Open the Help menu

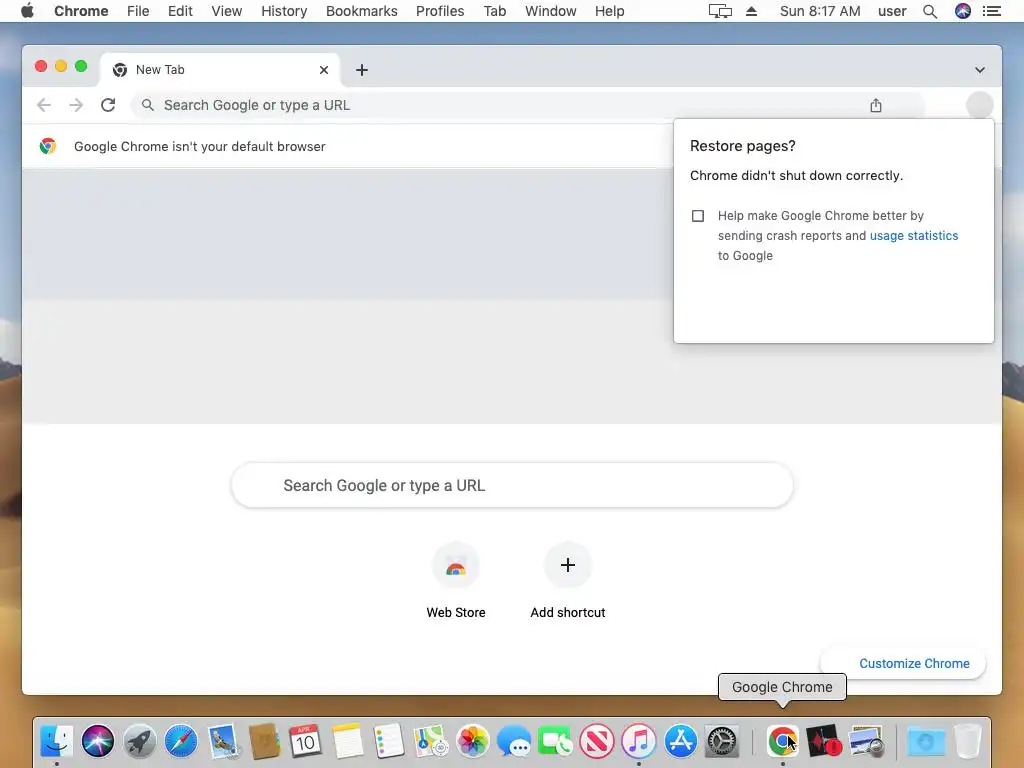pos(609,11)
